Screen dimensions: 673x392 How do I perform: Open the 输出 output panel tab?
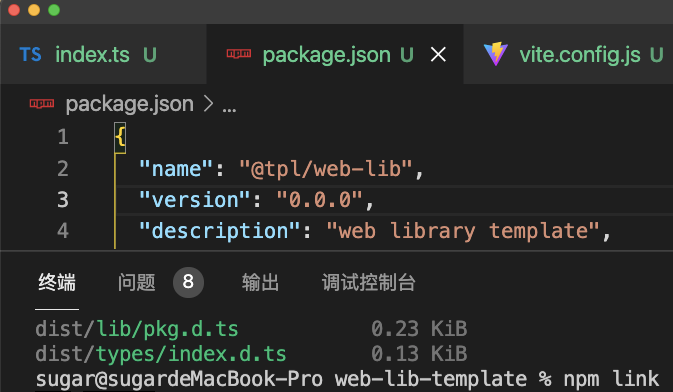260,283
